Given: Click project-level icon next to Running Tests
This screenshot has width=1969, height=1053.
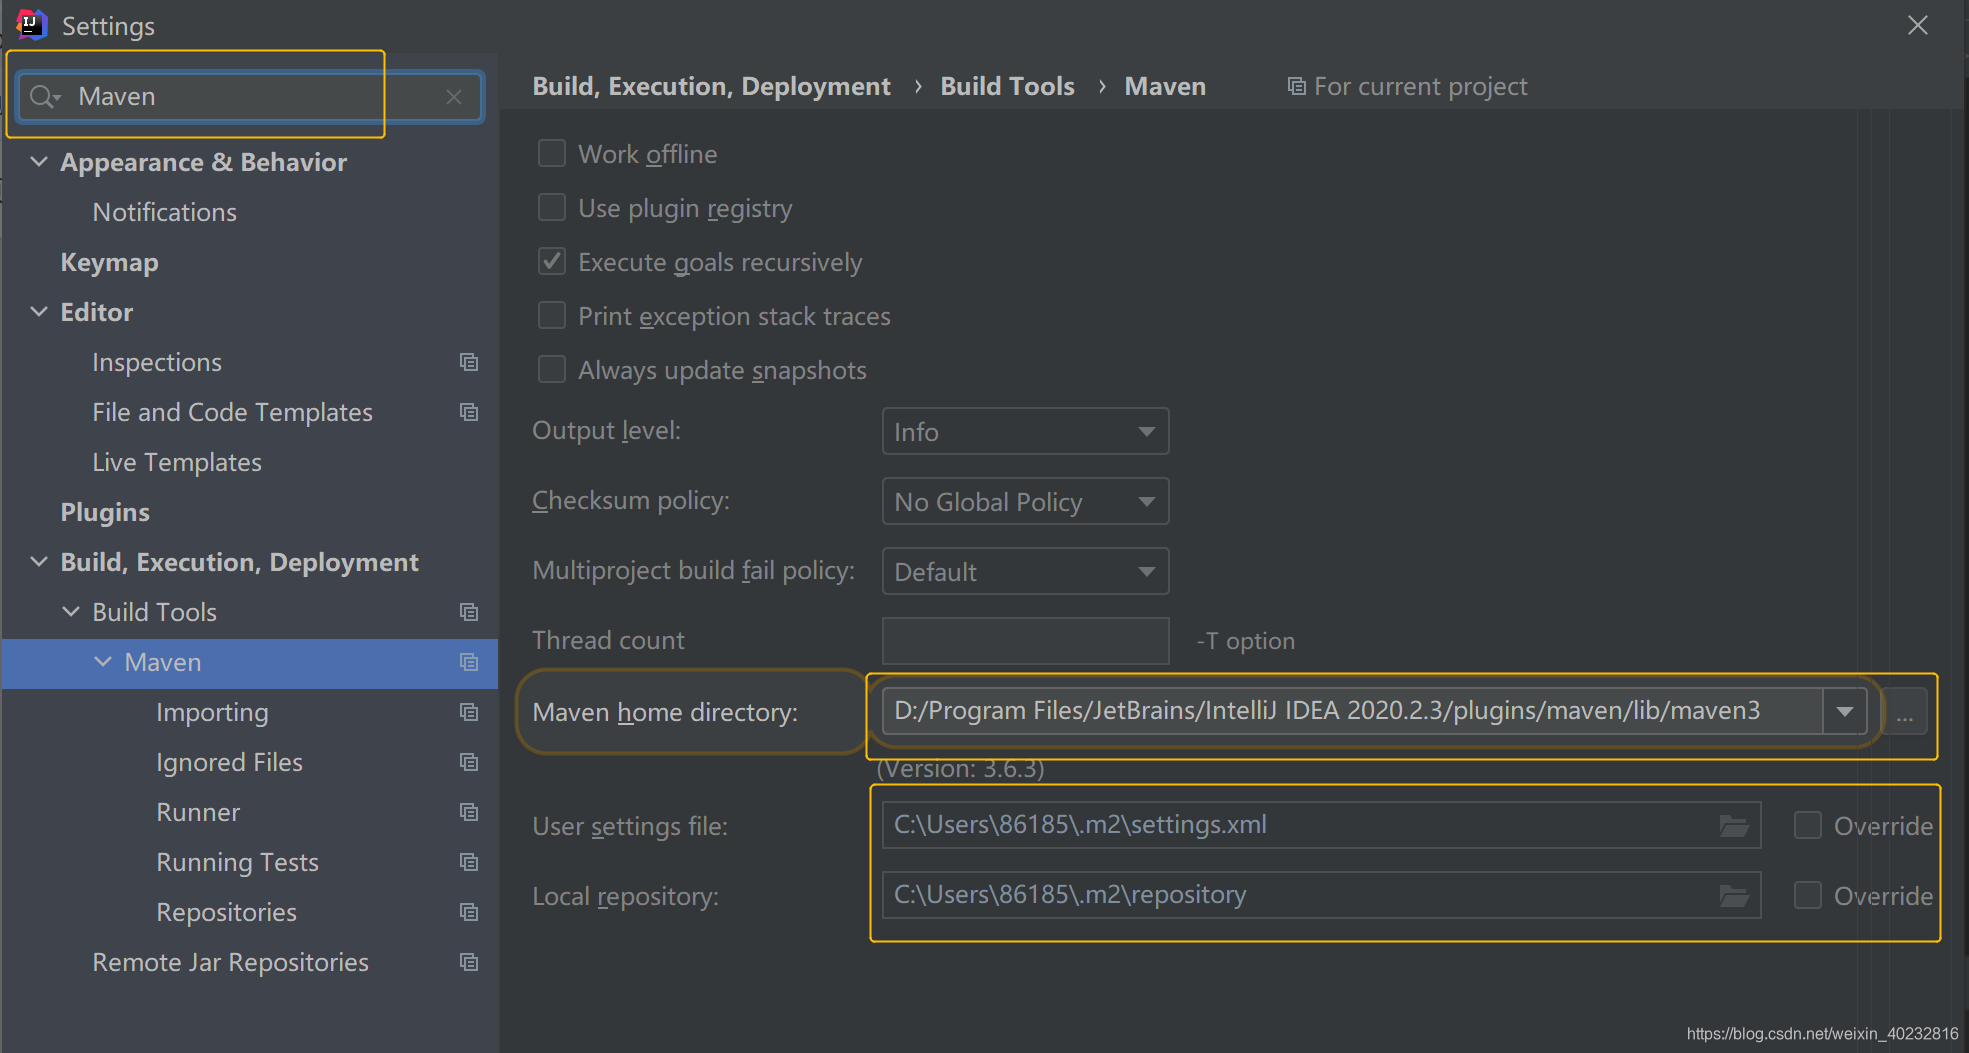Looking at the screenshot, I should [x=469, y=862].
